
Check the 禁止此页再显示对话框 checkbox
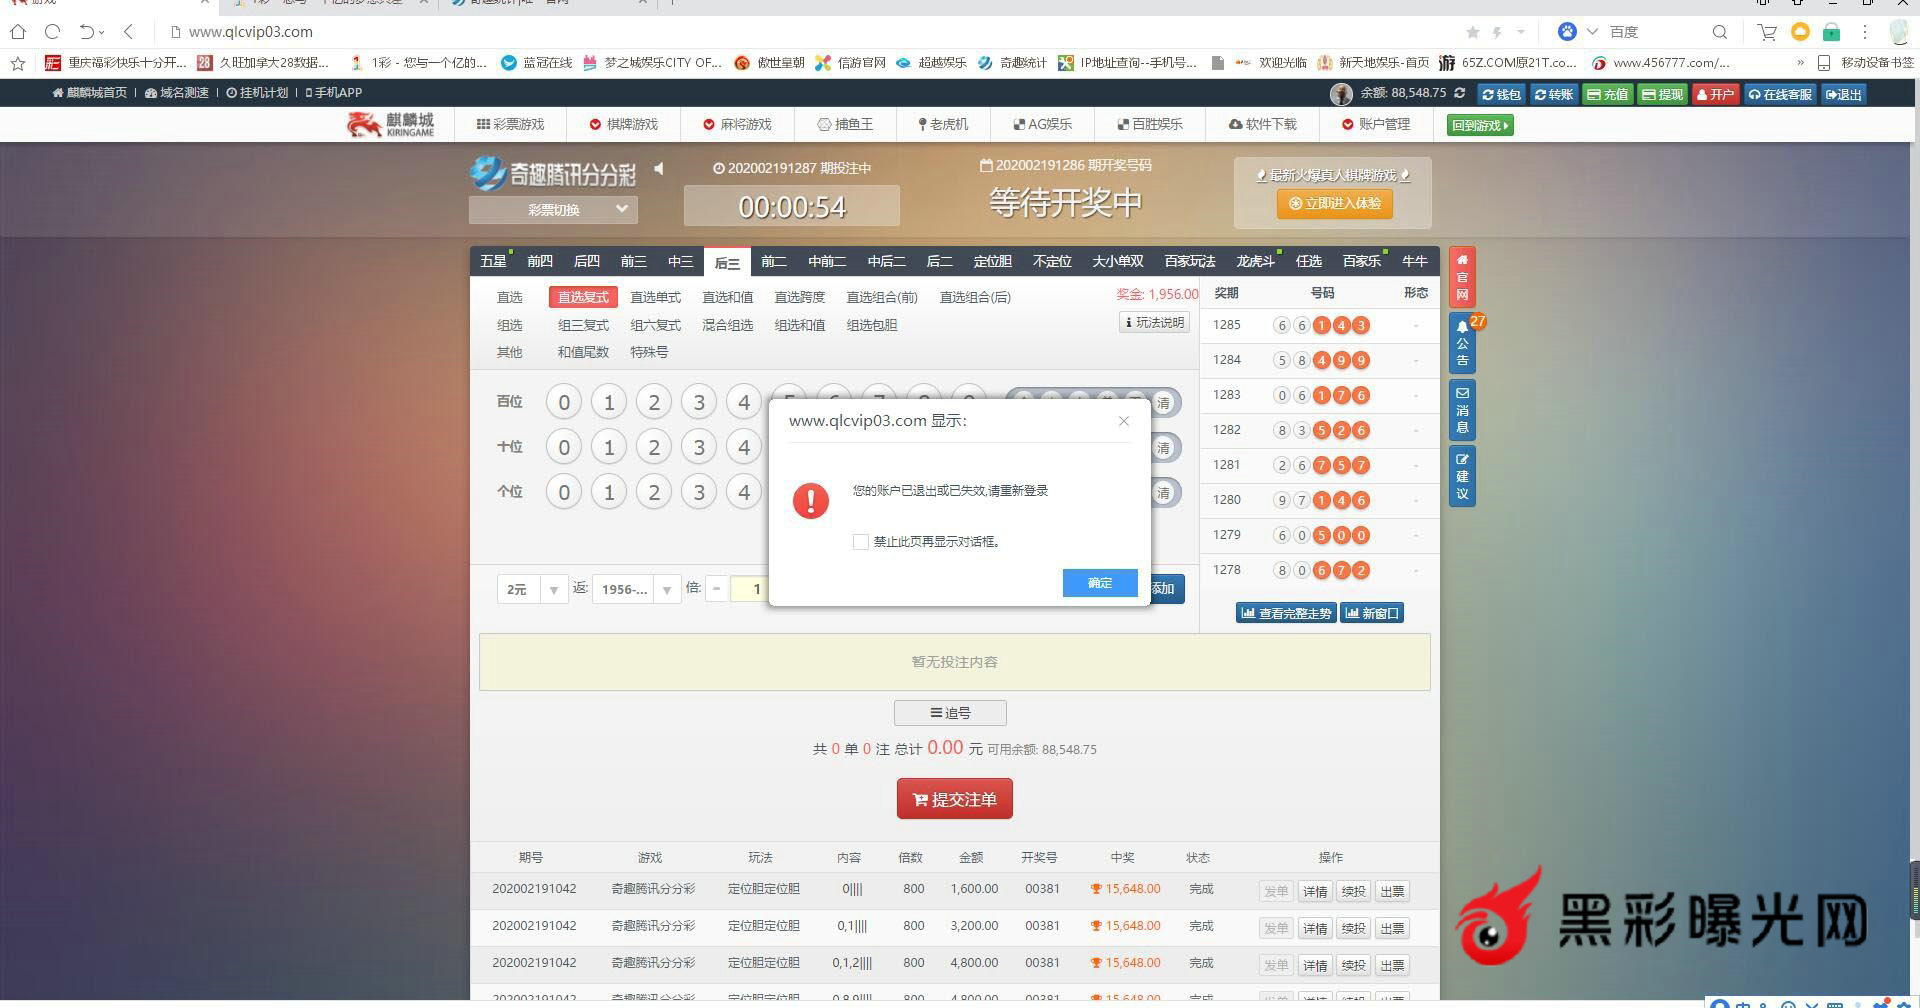[860, 542]
